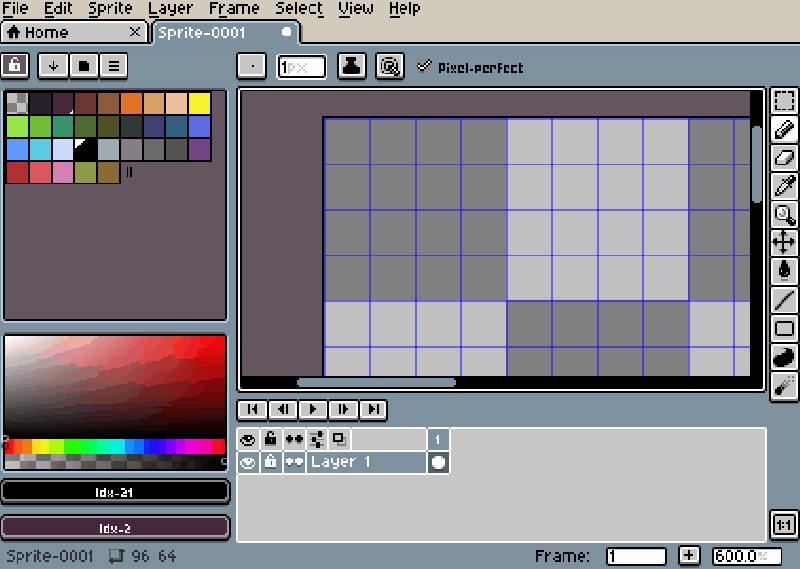The height and width of the screenshot is (569, 800).
Task: Go to last frame button
Action: 373,409
